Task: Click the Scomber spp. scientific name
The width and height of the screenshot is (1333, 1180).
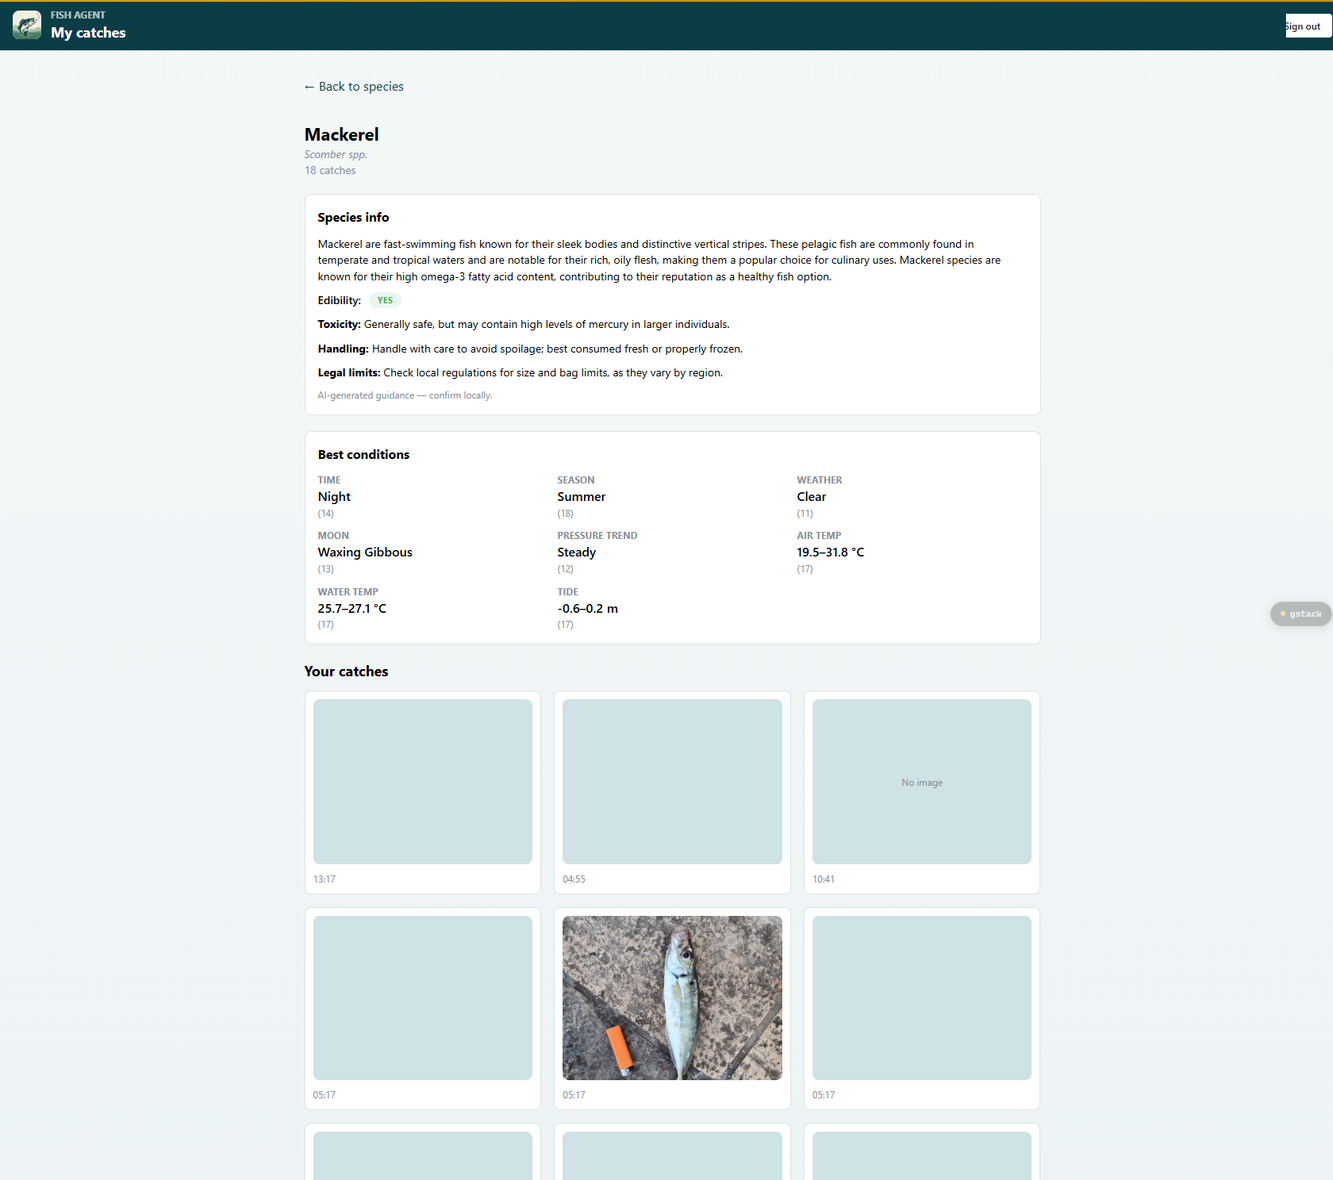Action: pos(336,155)
